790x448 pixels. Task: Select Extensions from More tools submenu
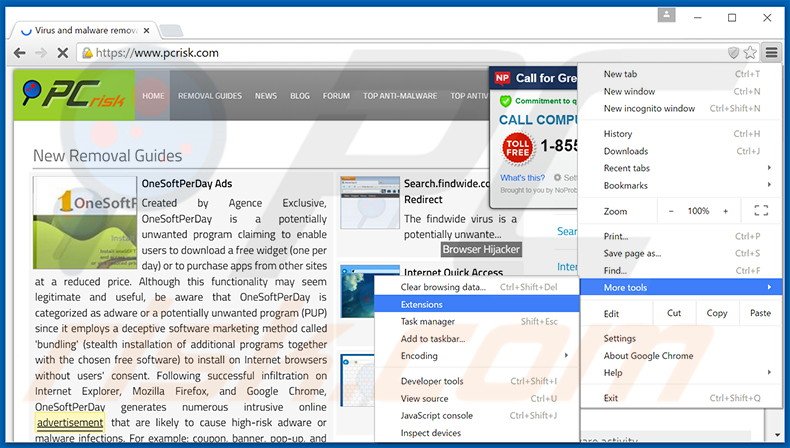coord(477,304)
